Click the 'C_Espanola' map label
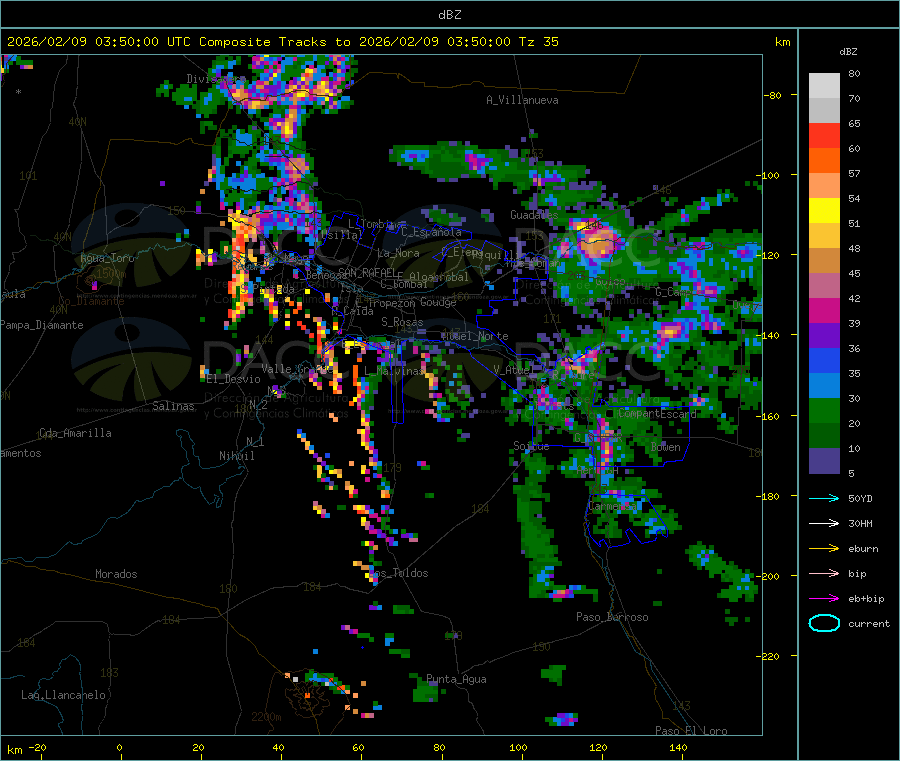This screenshot has width=900, height=761. 431,232
